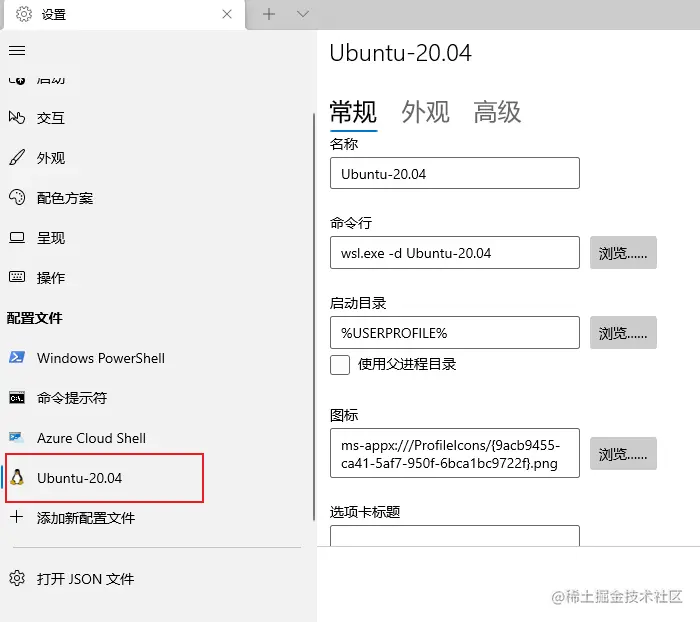Screen dimensions: 700x622
Task: Click the Azure Cloud Shell icon
Action: [x=17, y=438]
